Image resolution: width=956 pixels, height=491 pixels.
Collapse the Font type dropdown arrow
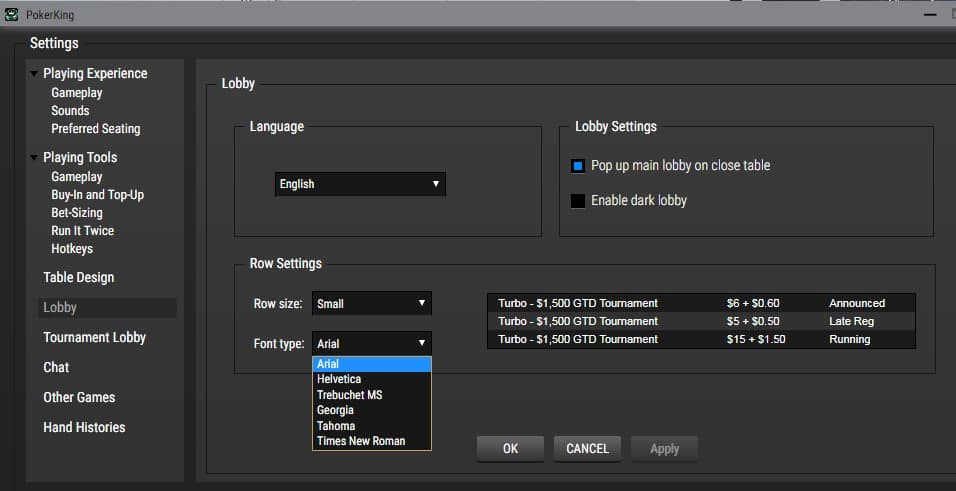[422, 343]
